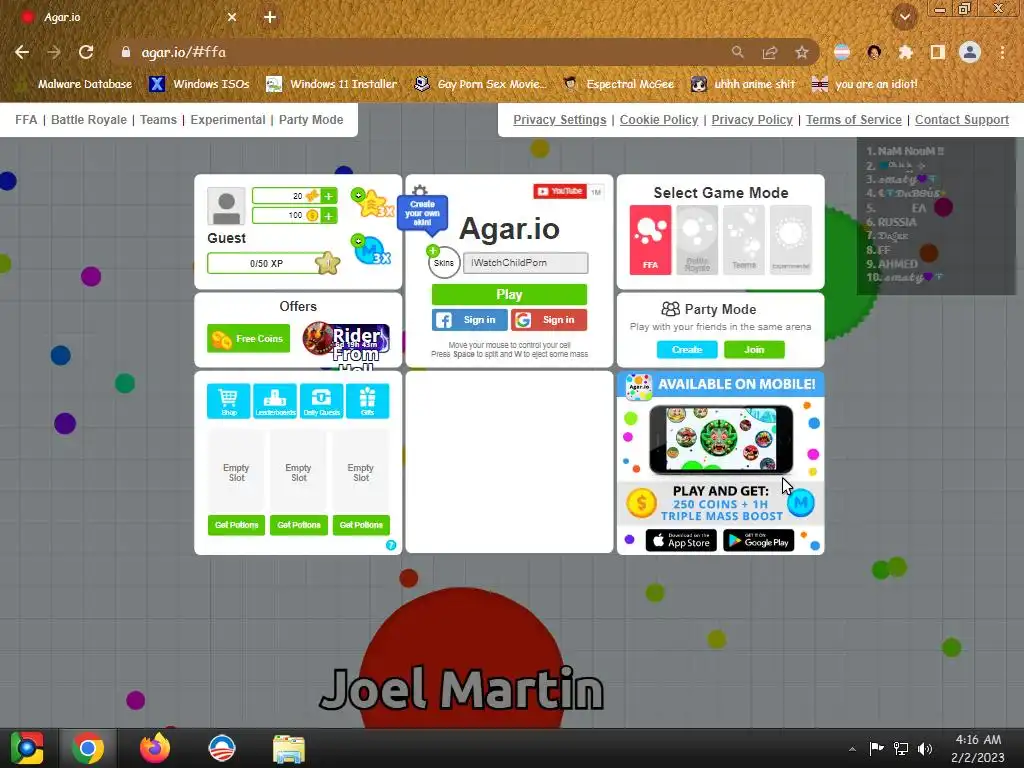Open Terms of Service link

(x=854, y=120)
